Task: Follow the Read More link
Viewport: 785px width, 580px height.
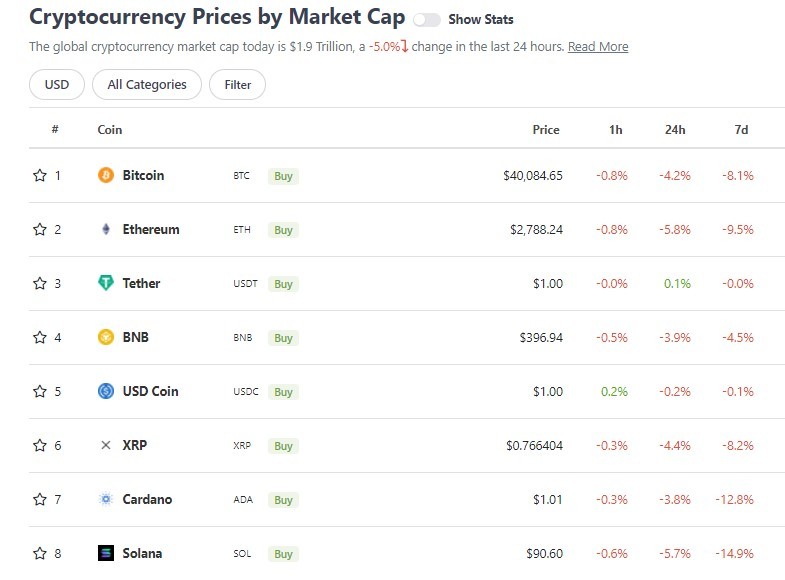Action: coord(598,47)
